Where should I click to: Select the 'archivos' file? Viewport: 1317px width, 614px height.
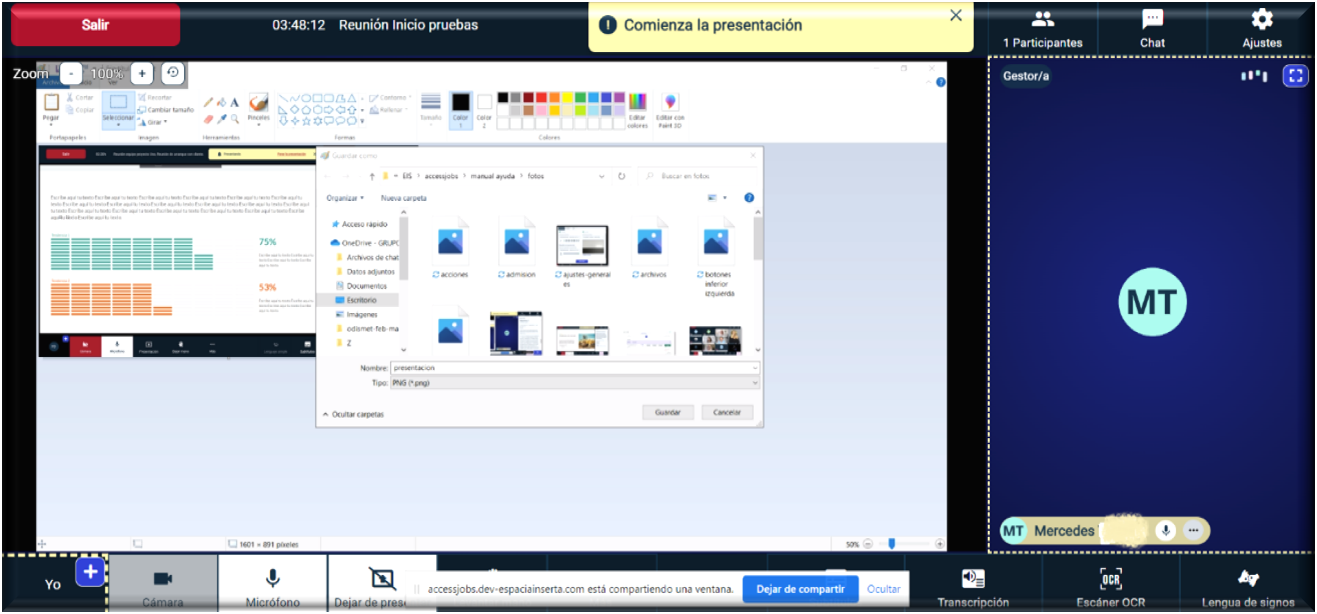[649, 249]
